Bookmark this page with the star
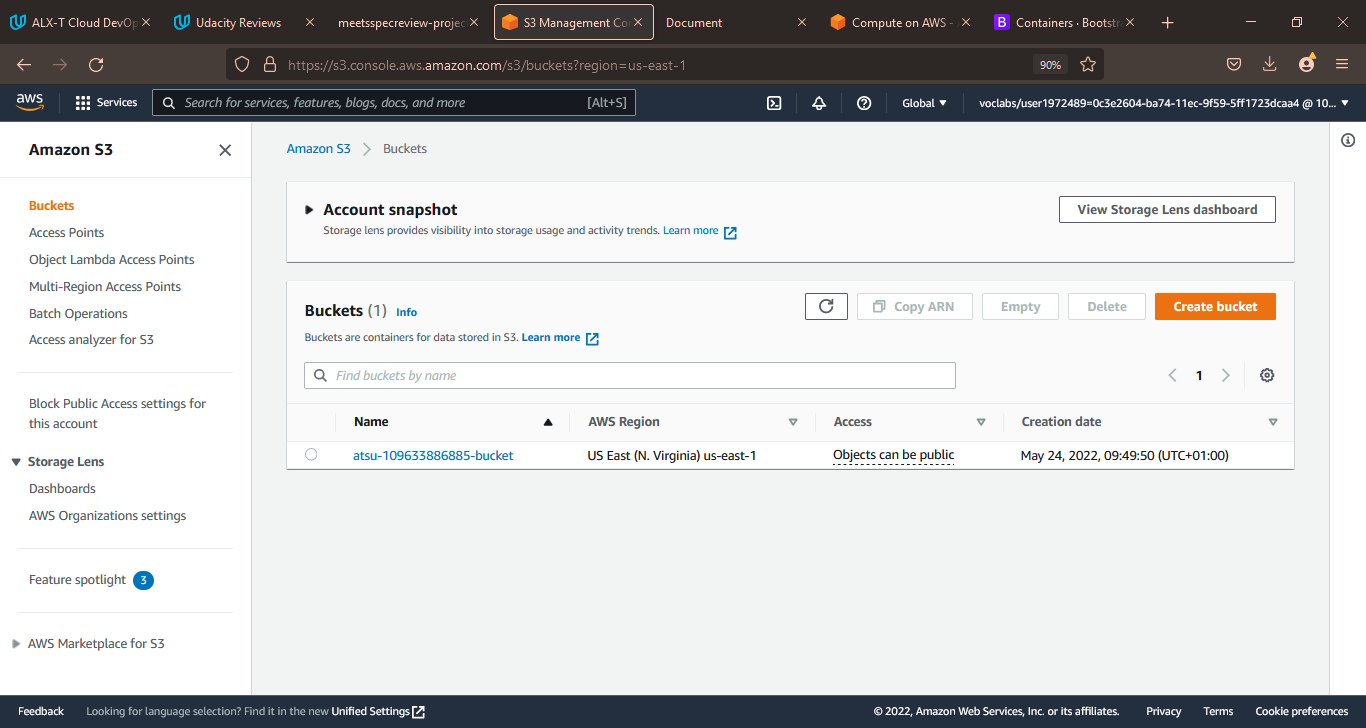The image size is (1366, 728). click(x=1088, y=64)
